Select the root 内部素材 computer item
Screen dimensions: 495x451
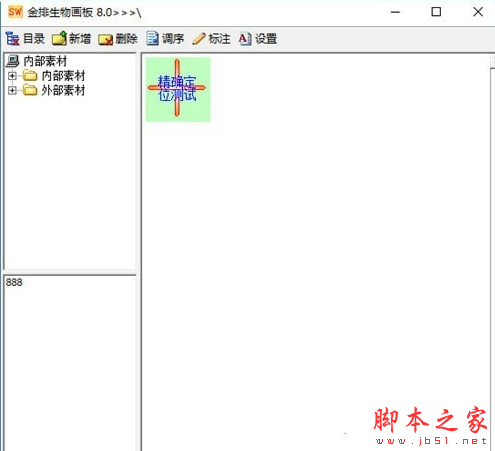(x=45, y=61)
